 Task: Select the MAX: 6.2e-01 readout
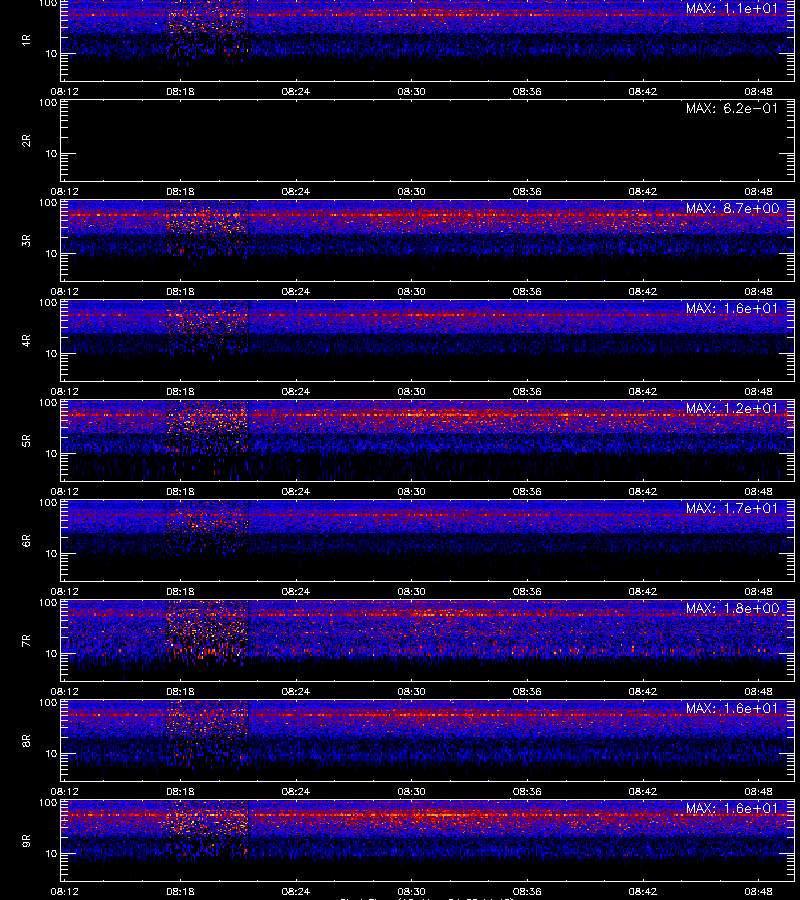pyautogui.click(x=732, y=108)
